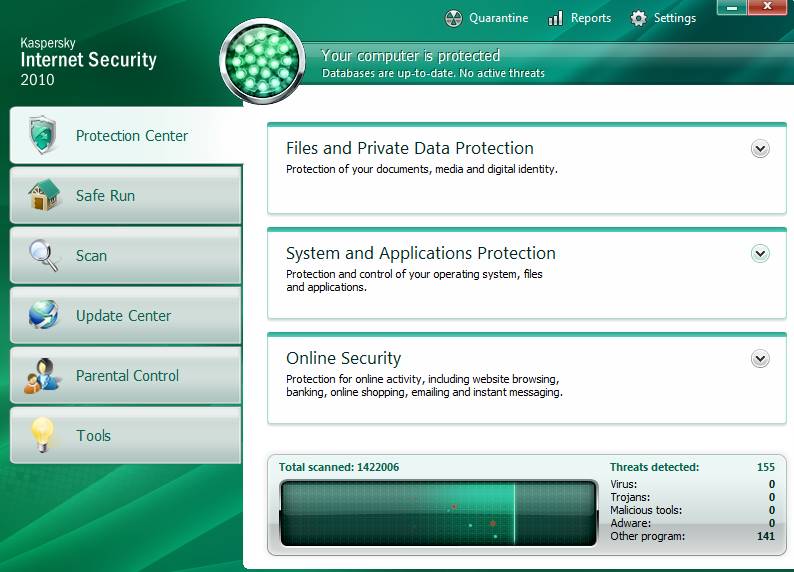This screenshot has height=572, width=794.
Task: Expand System and Applications Protection chevron
Action: click(760, 254)
